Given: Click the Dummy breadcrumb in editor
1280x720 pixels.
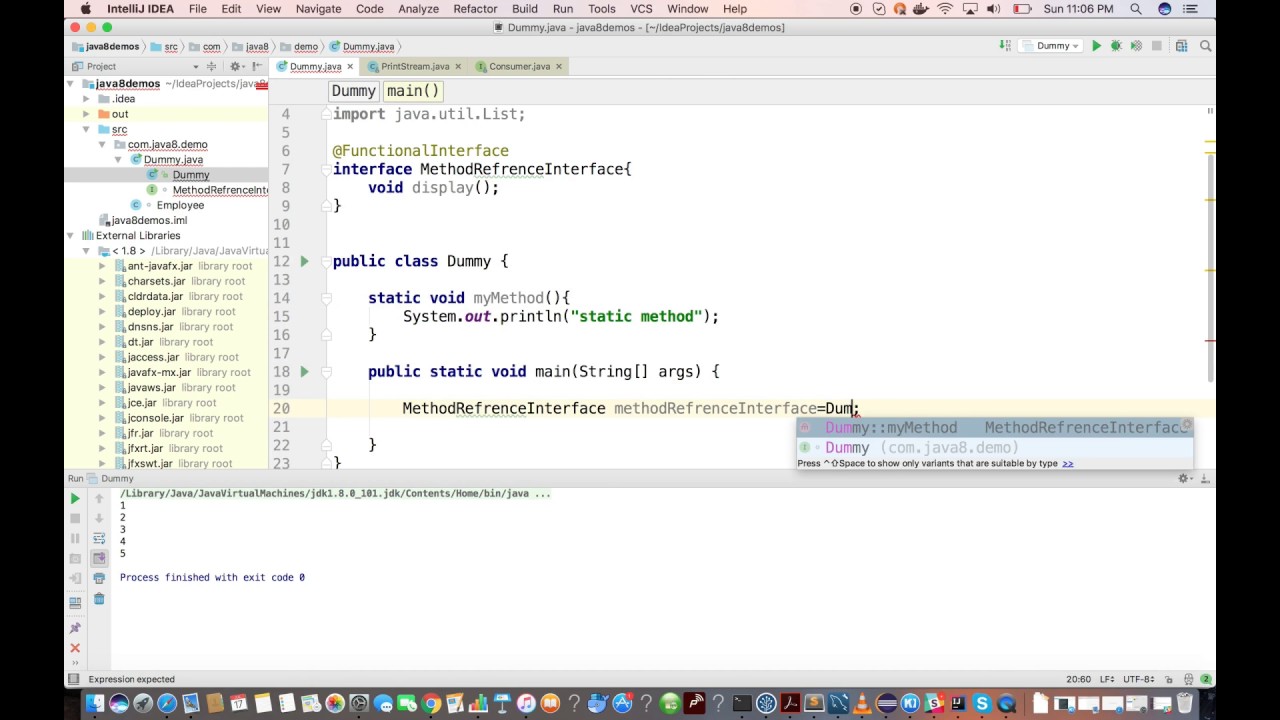Looking at the screenshot, I should (353, 91).
